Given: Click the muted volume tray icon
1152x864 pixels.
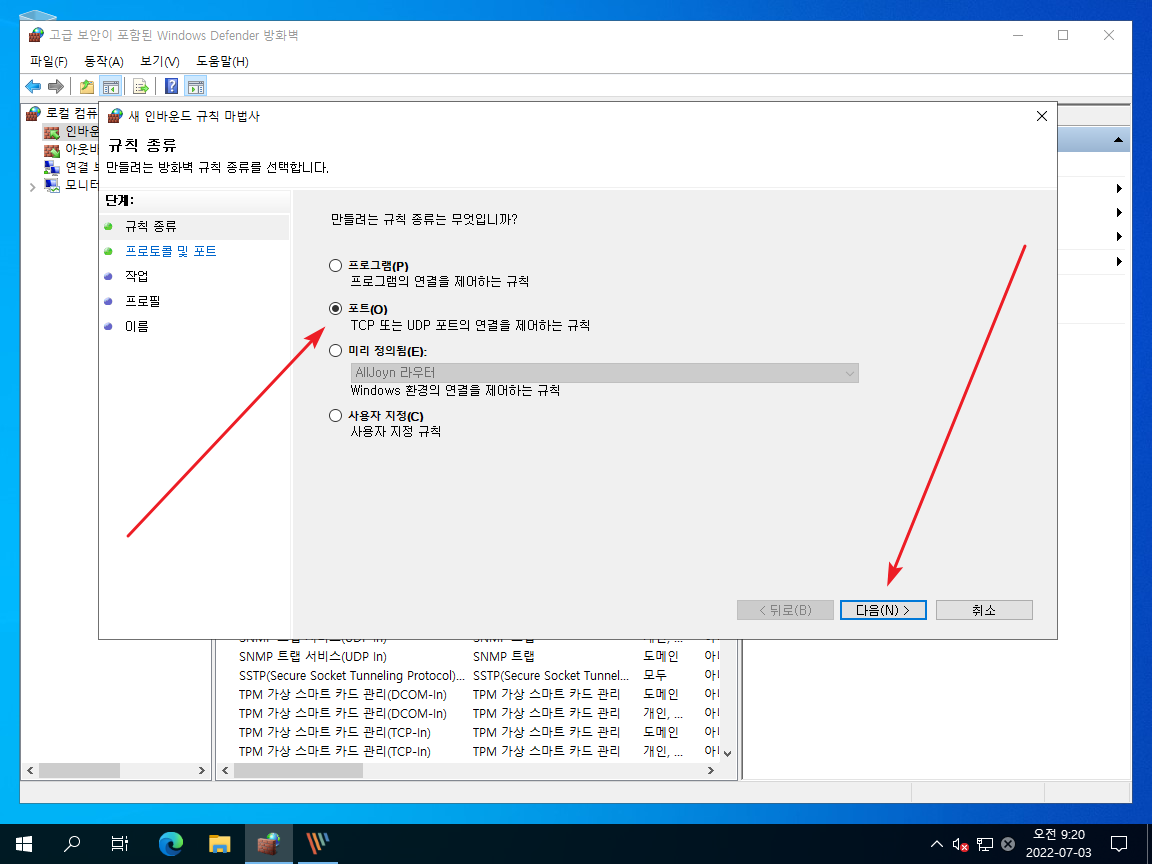Looking at the screenshot, I should click(960, 845).
